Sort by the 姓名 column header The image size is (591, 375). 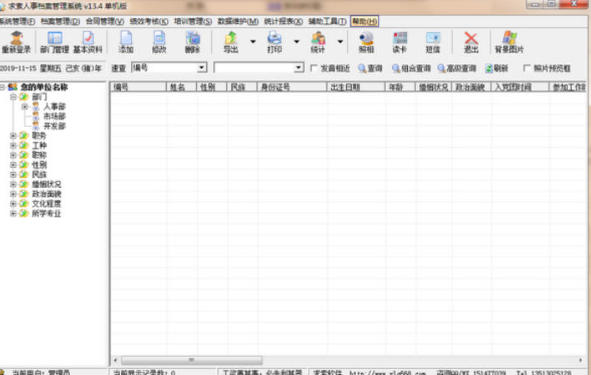point(181,87)
